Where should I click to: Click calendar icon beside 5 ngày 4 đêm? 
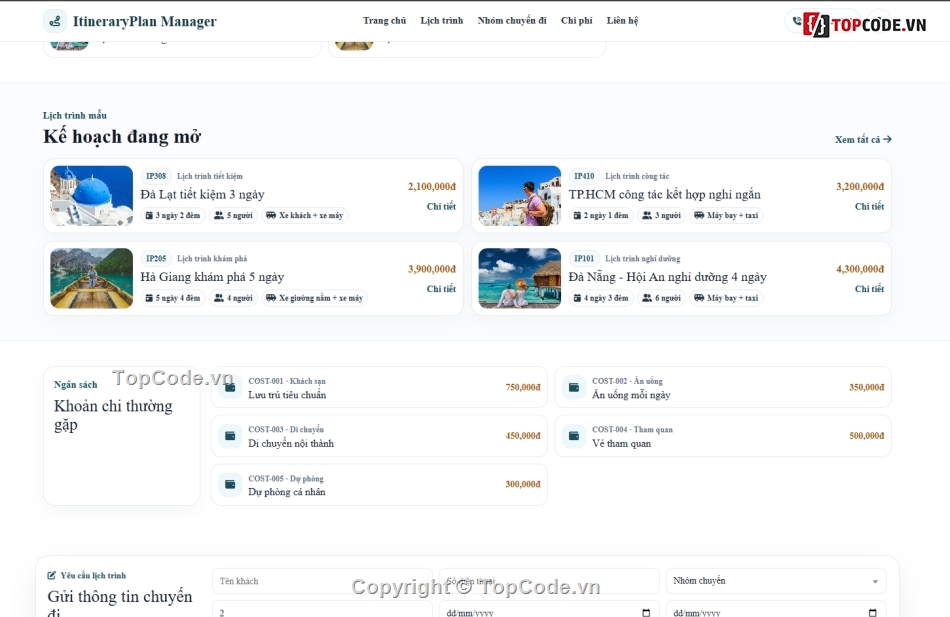click(149, 298)
